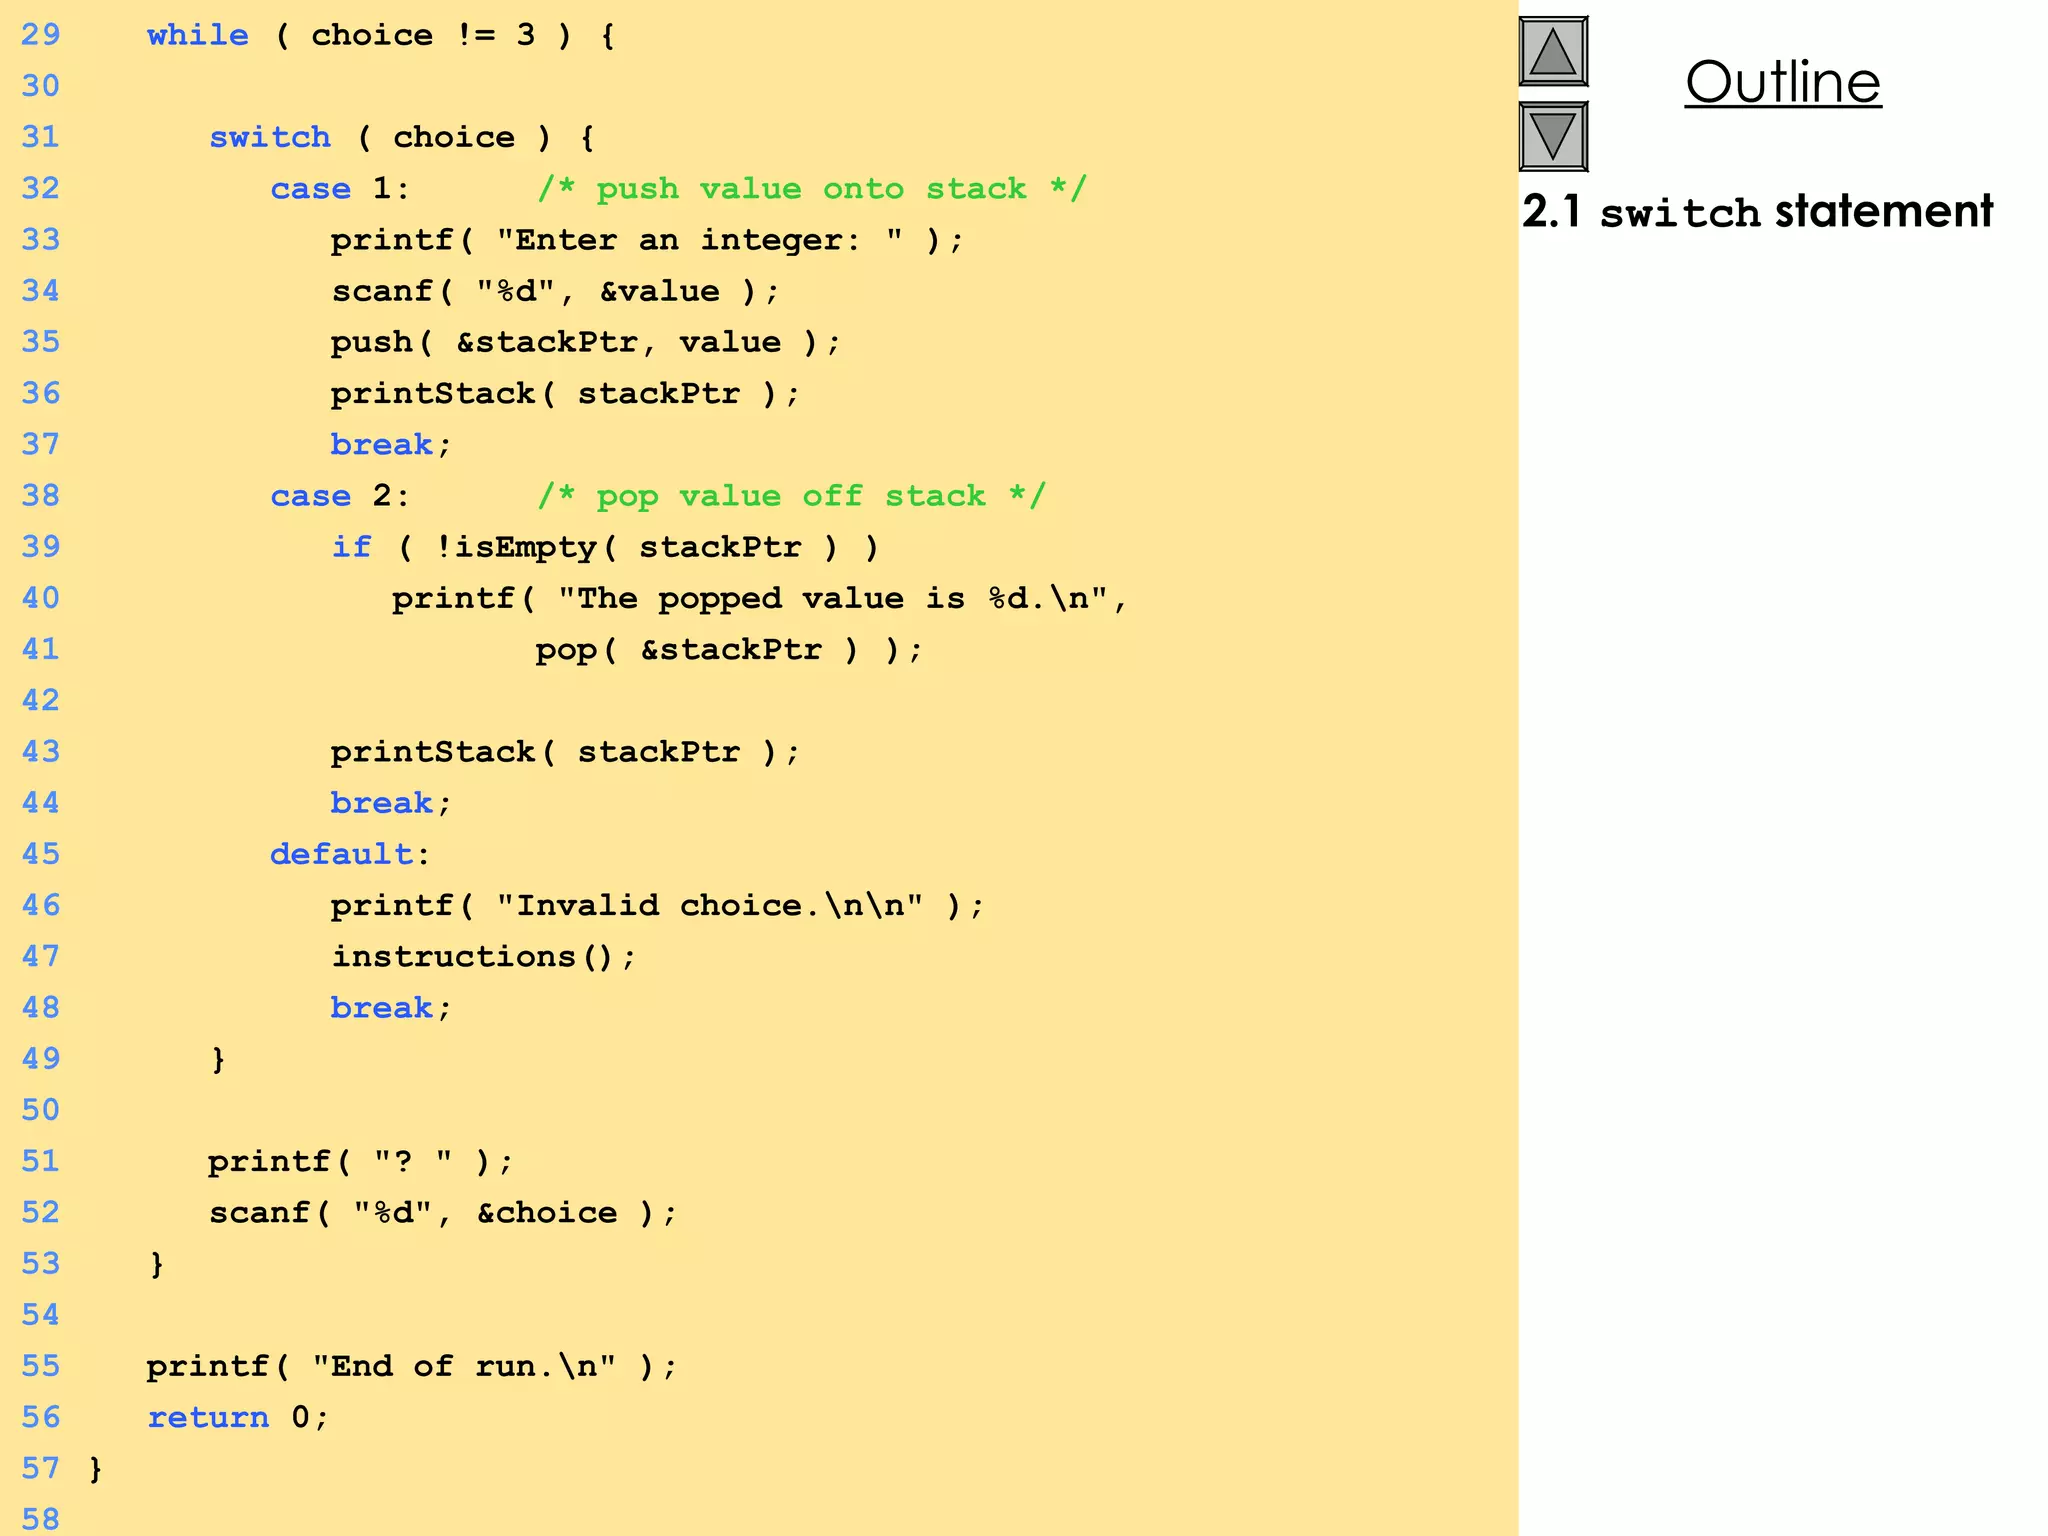Click 'break;' on line 37
The width and height of the screenshot is (2048, 1536).
click(391, 445)
